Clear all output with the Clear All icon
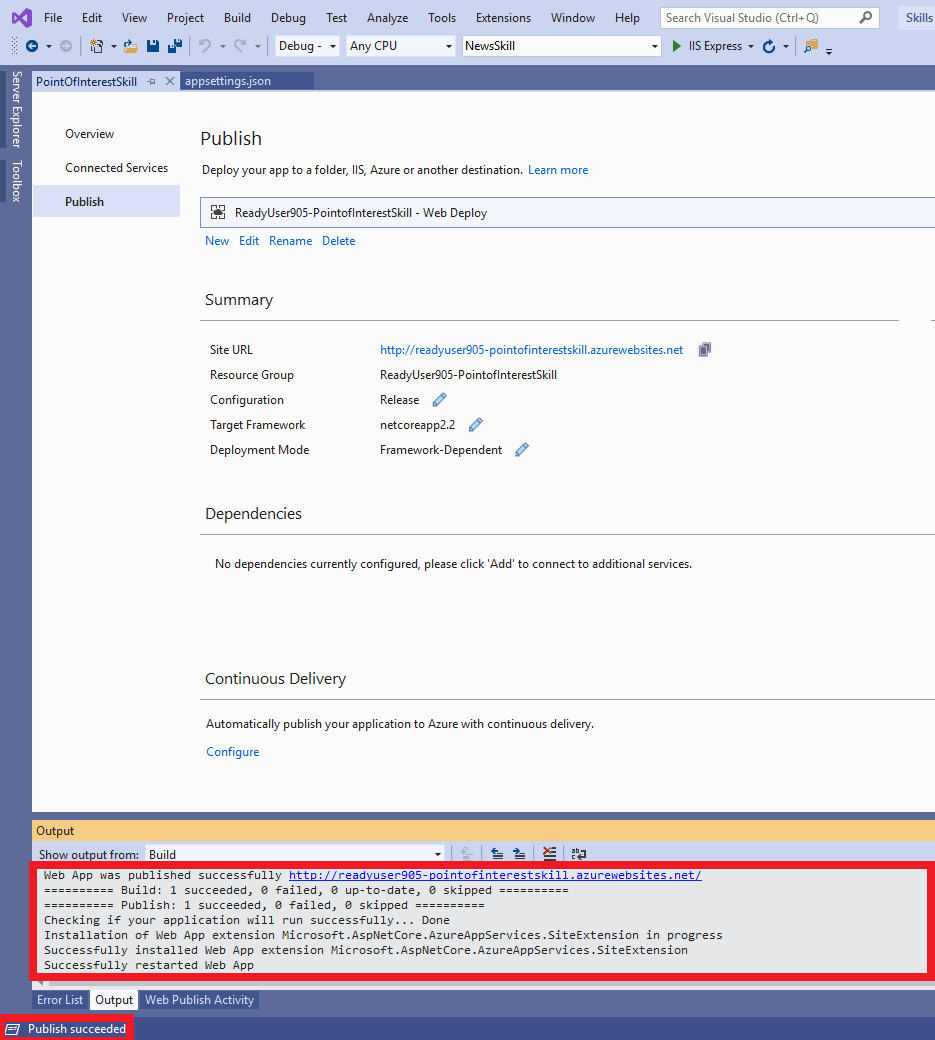Screen dimensions: 935x1040 tap(549, 854)
